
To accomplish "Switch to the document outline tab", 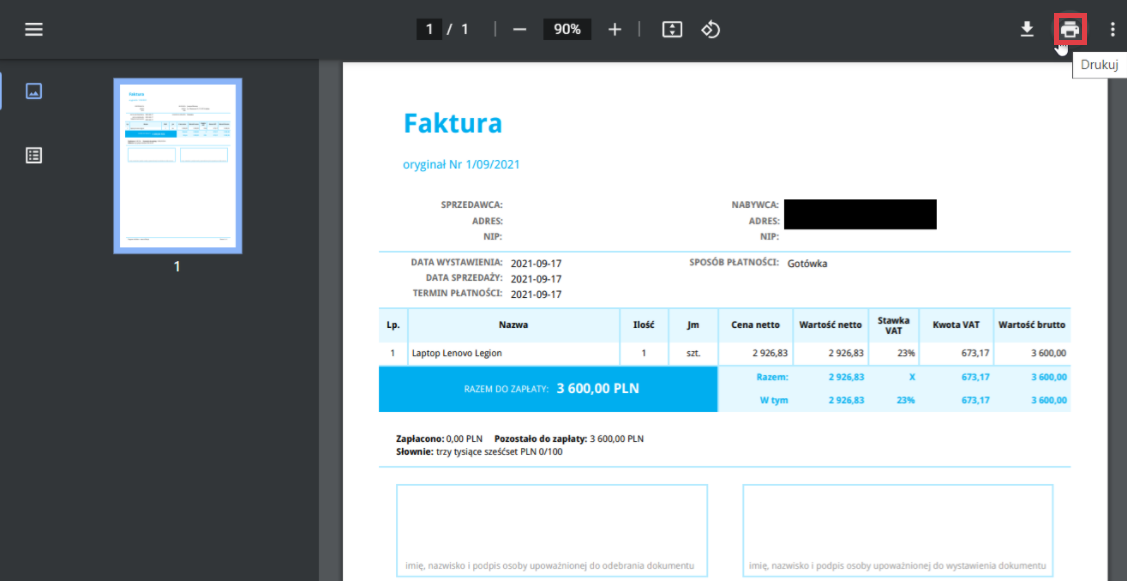I will (34, 155).
